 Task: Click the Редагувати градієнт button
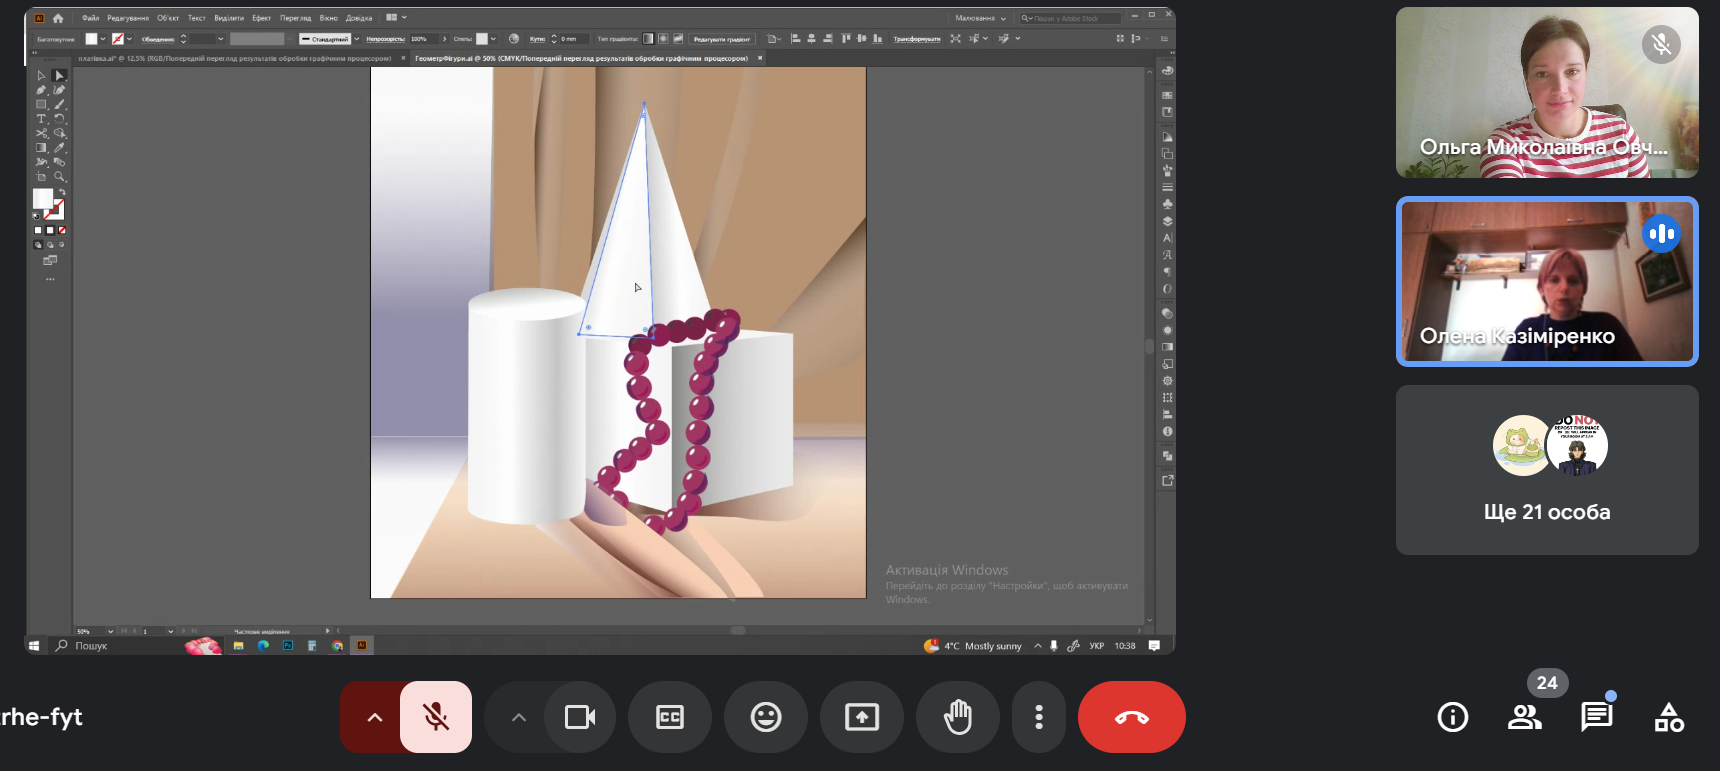click(x=721, y=39)
